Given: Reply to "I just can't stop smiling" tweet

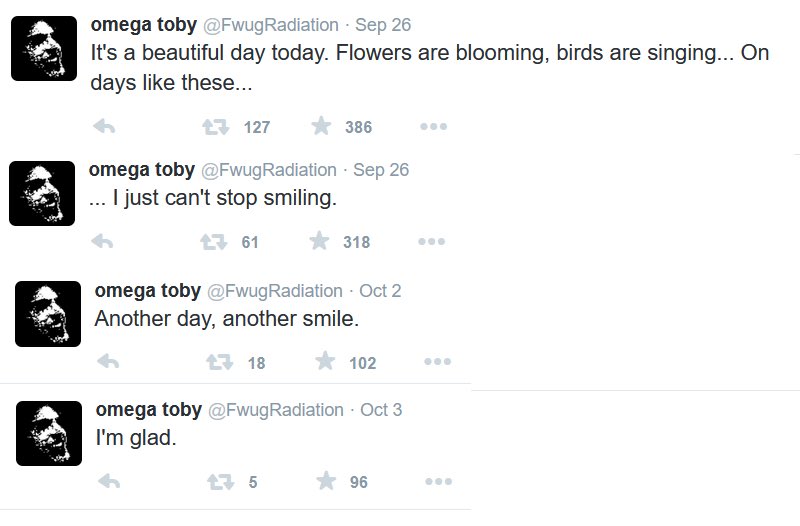Looking at the screenshot, I should (x=102, y=242).
